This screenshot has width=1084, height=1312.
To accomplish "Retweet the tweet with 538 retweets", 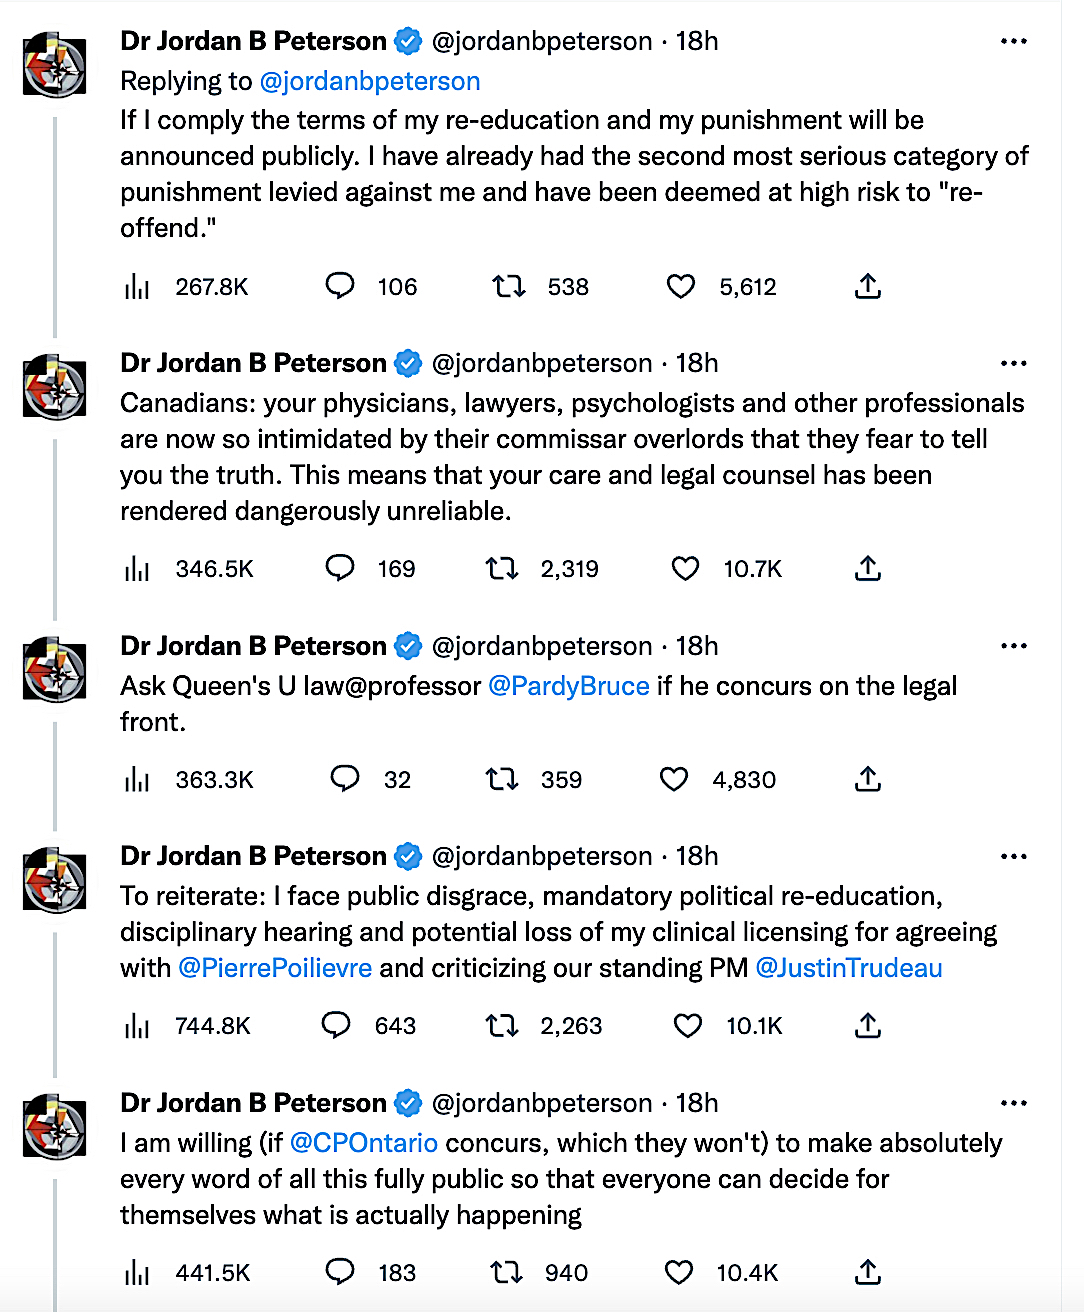I will pyautogui.click(x=509, y=287).
